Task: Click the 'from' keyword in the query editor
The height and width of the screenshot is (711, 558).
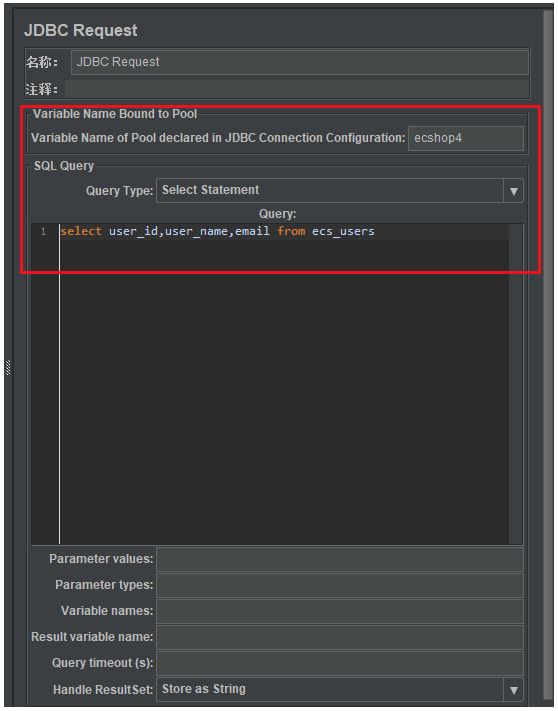Action: pos(291,231)
